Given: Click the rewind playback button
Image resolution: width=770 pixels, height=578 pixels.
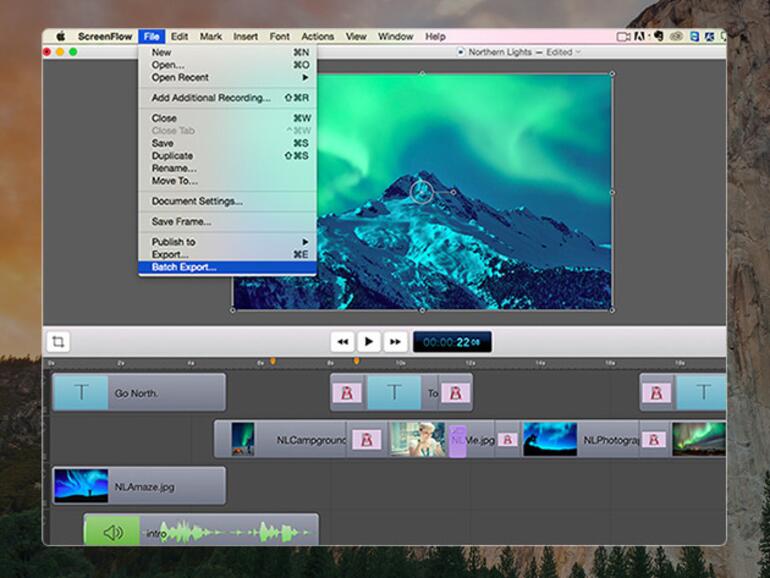Looking at the screenshot, I should pos(342,342).
